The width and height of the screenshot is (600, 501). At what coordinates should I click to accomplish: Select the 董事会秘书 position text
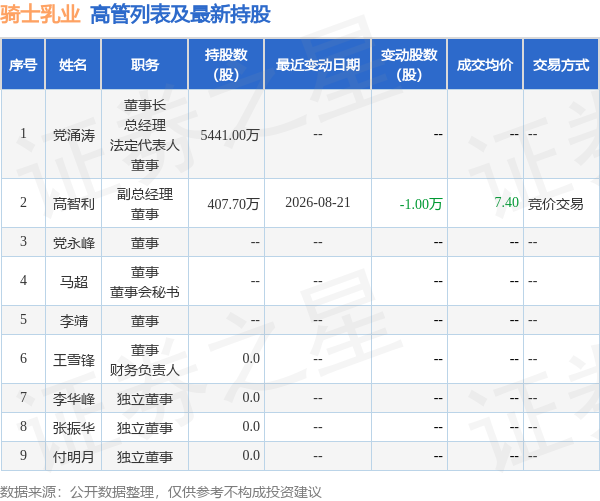pyautogui.click(x=145, y=292)
